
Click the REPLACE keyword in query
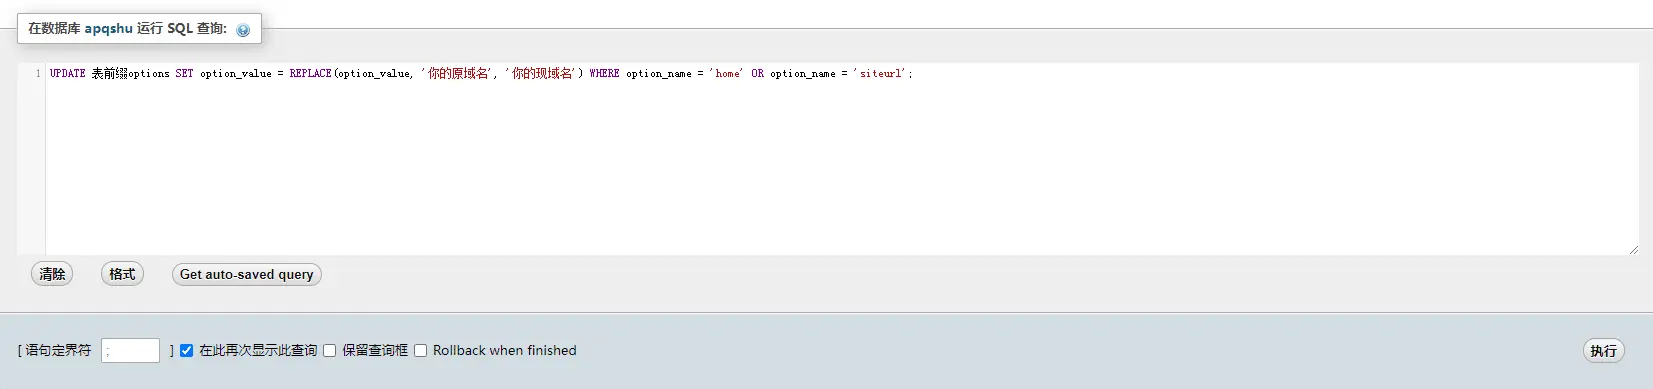click(x=310, y=73)
